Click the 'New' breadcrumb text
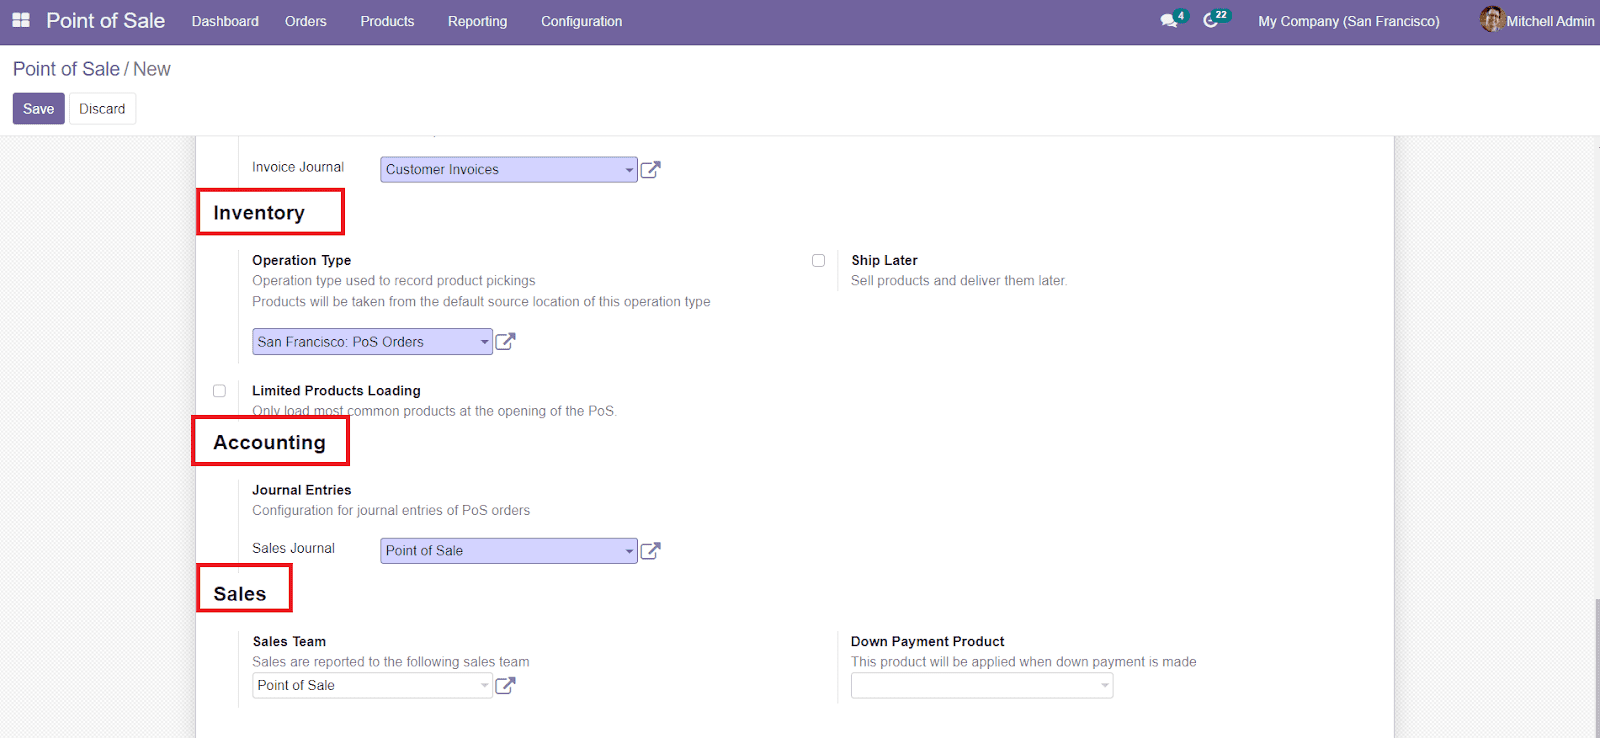Viewport: 1600px width, 738px height. pyautogui.click(x=152, y=69)
